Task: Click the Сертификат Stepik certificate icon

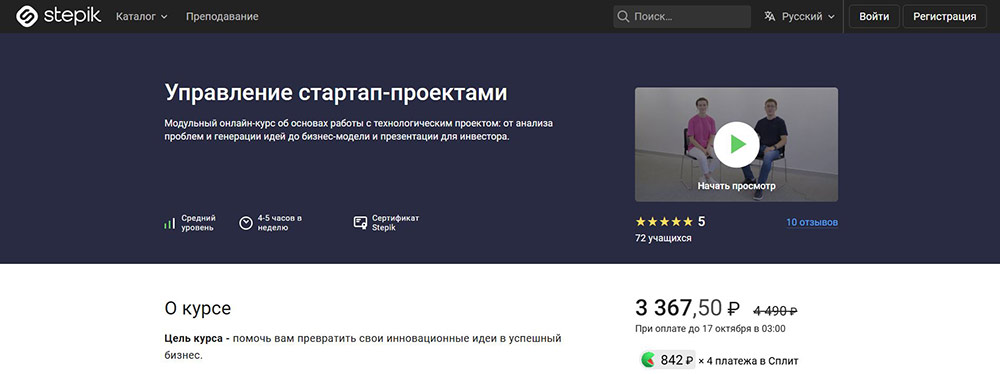Action: [360, 223]
